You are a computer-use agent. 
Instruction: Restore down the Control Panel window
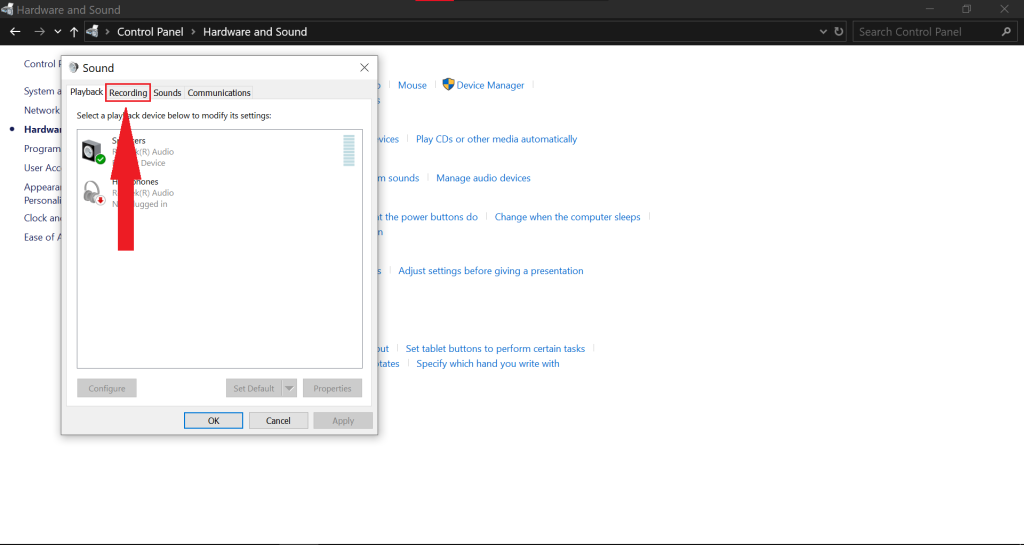(x=967, y=9)
